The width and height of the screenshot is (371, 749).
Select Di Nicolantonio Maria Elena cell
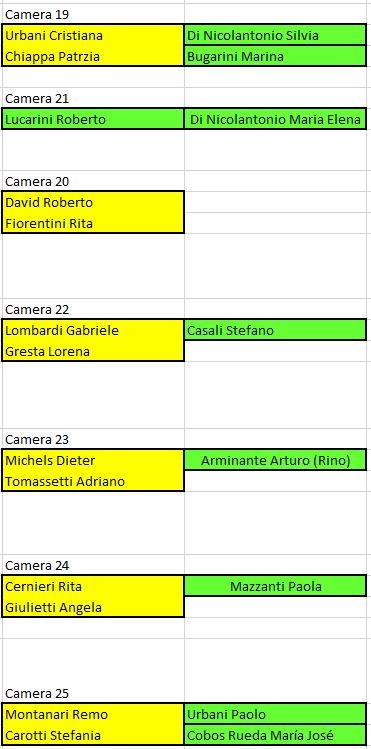point(276,119)
